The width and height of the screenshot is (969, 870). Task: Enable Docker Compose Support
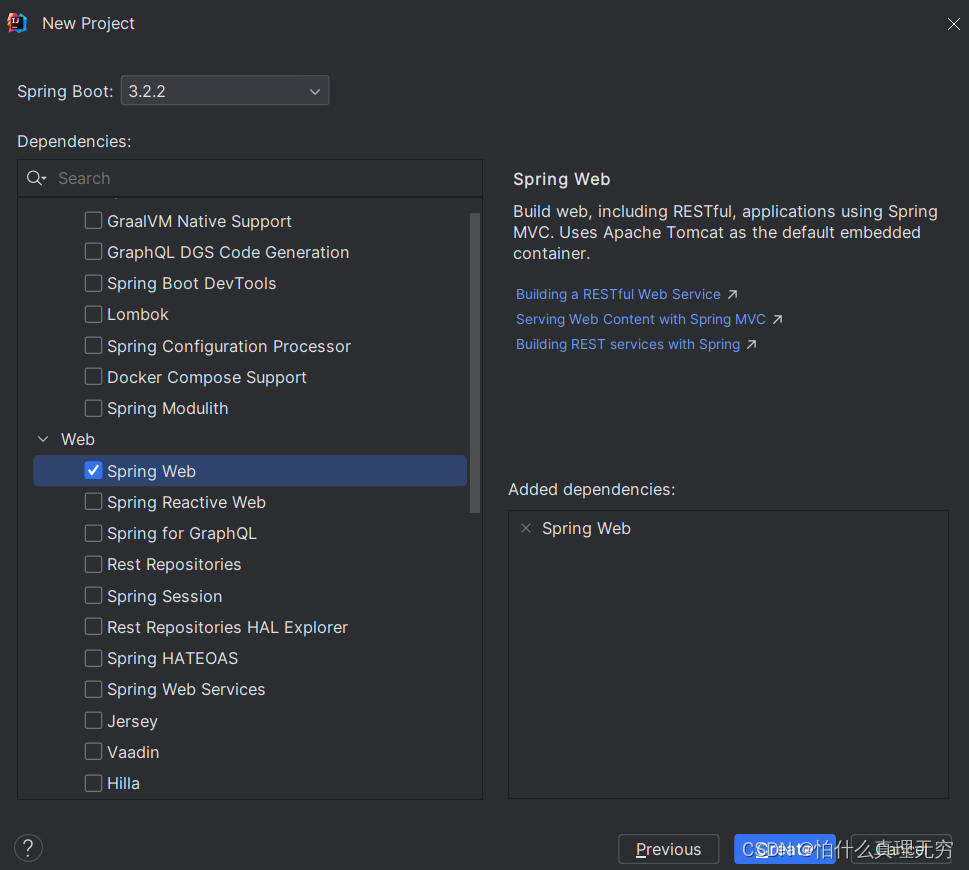(93, 376)
